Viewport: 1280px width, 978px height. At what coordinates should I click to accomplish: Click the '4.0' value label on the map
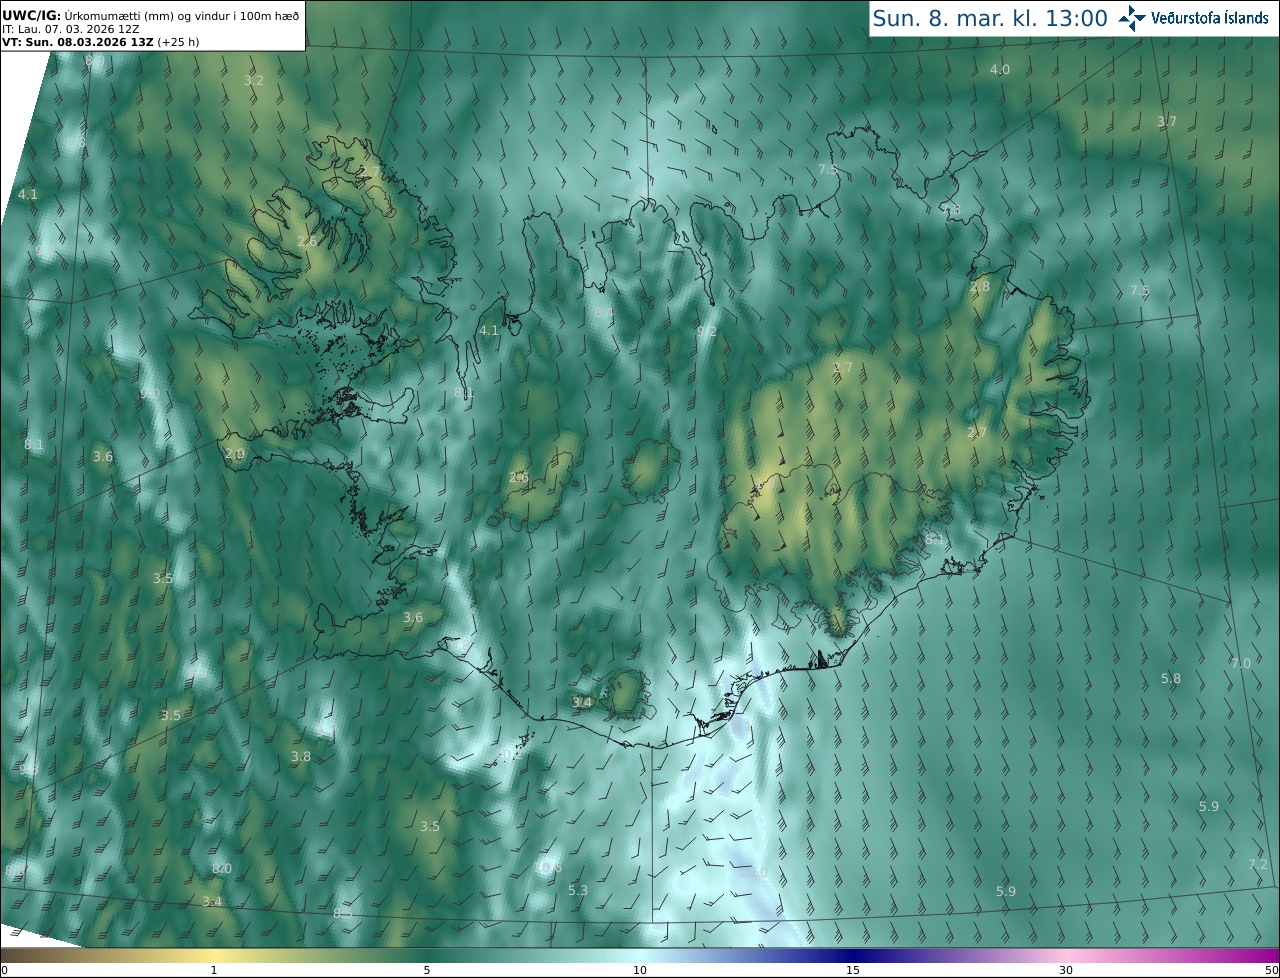(1000, 69)
